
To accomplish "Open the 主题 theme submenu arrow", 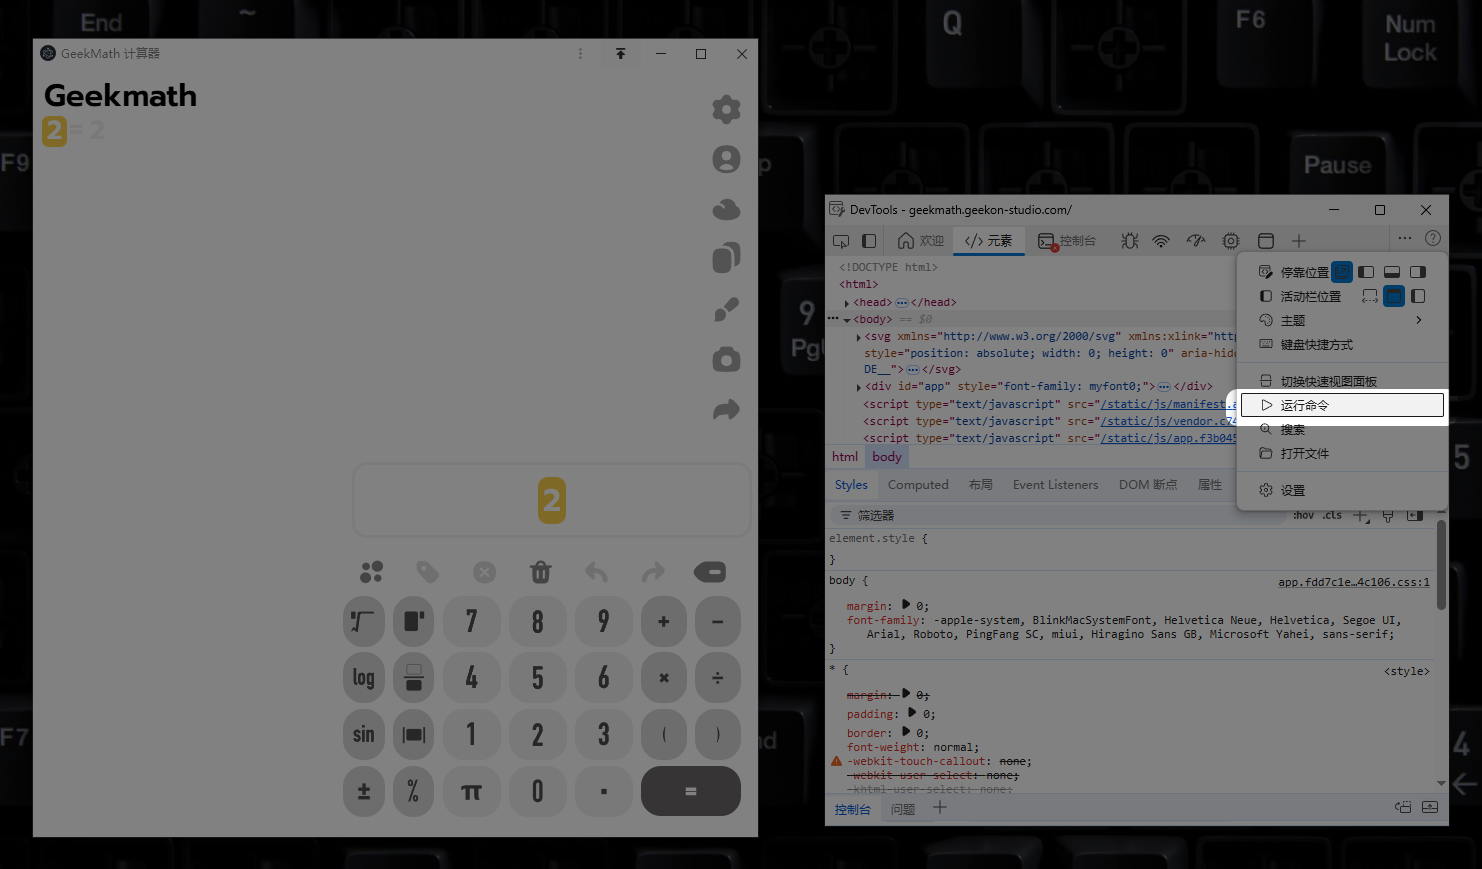I will (x=1419, y=320).
